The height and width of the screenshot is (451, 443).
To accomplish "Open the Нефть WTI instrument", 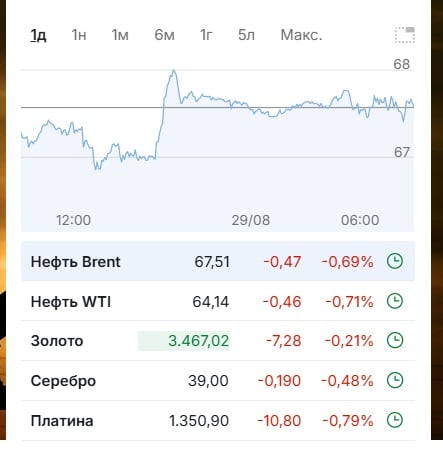I will [71, 302].
